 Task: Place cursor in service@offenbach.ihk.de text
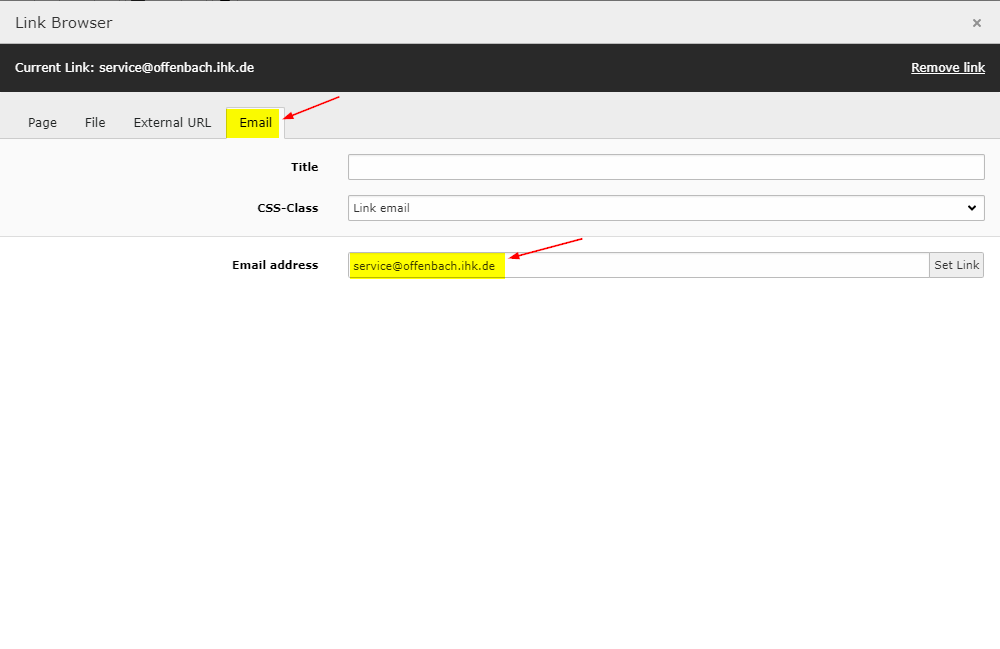click(424, 266)
